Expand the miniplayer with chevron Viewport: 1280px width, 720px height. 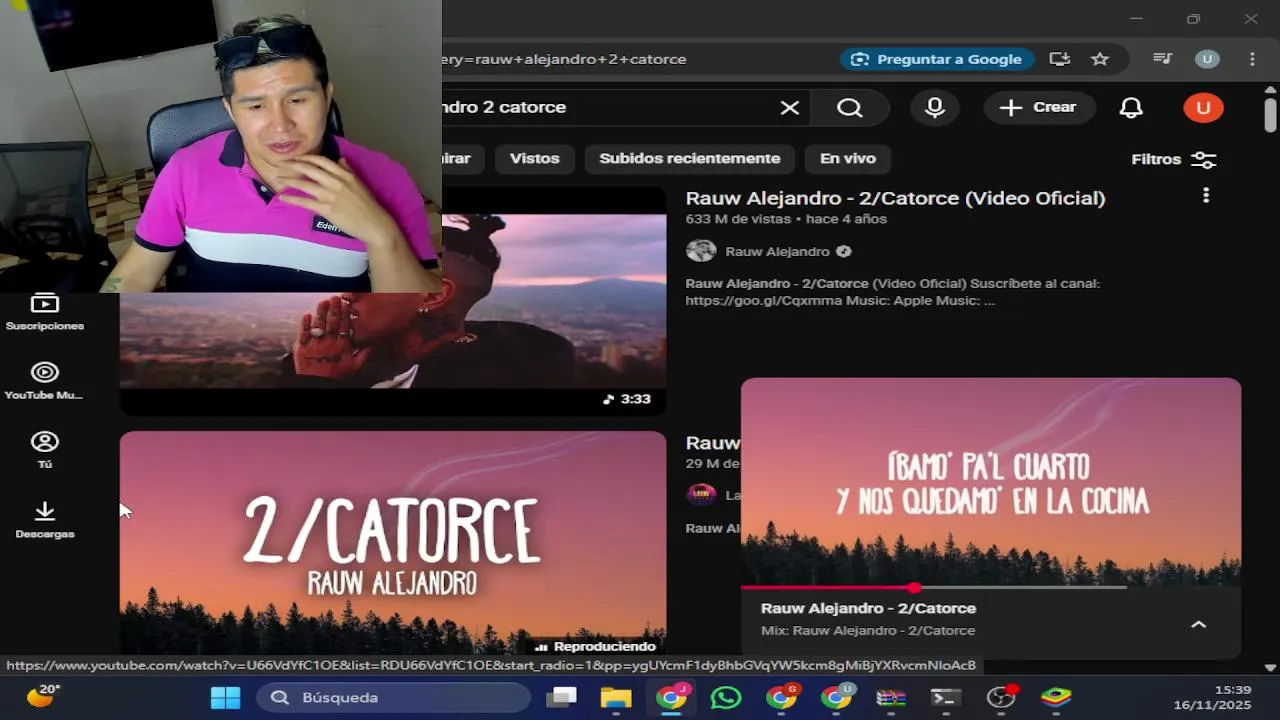click(1198, 625)
